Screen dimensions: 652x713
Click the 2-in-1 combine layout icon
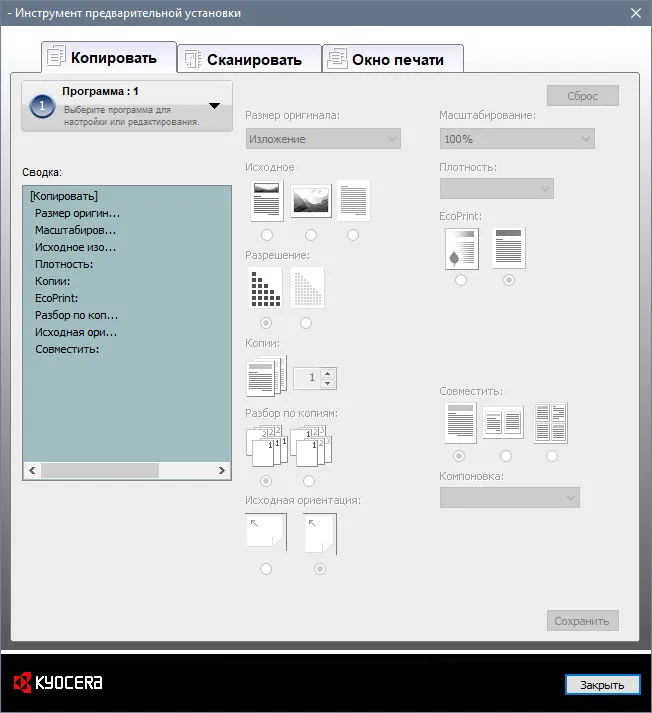point(503,422)
